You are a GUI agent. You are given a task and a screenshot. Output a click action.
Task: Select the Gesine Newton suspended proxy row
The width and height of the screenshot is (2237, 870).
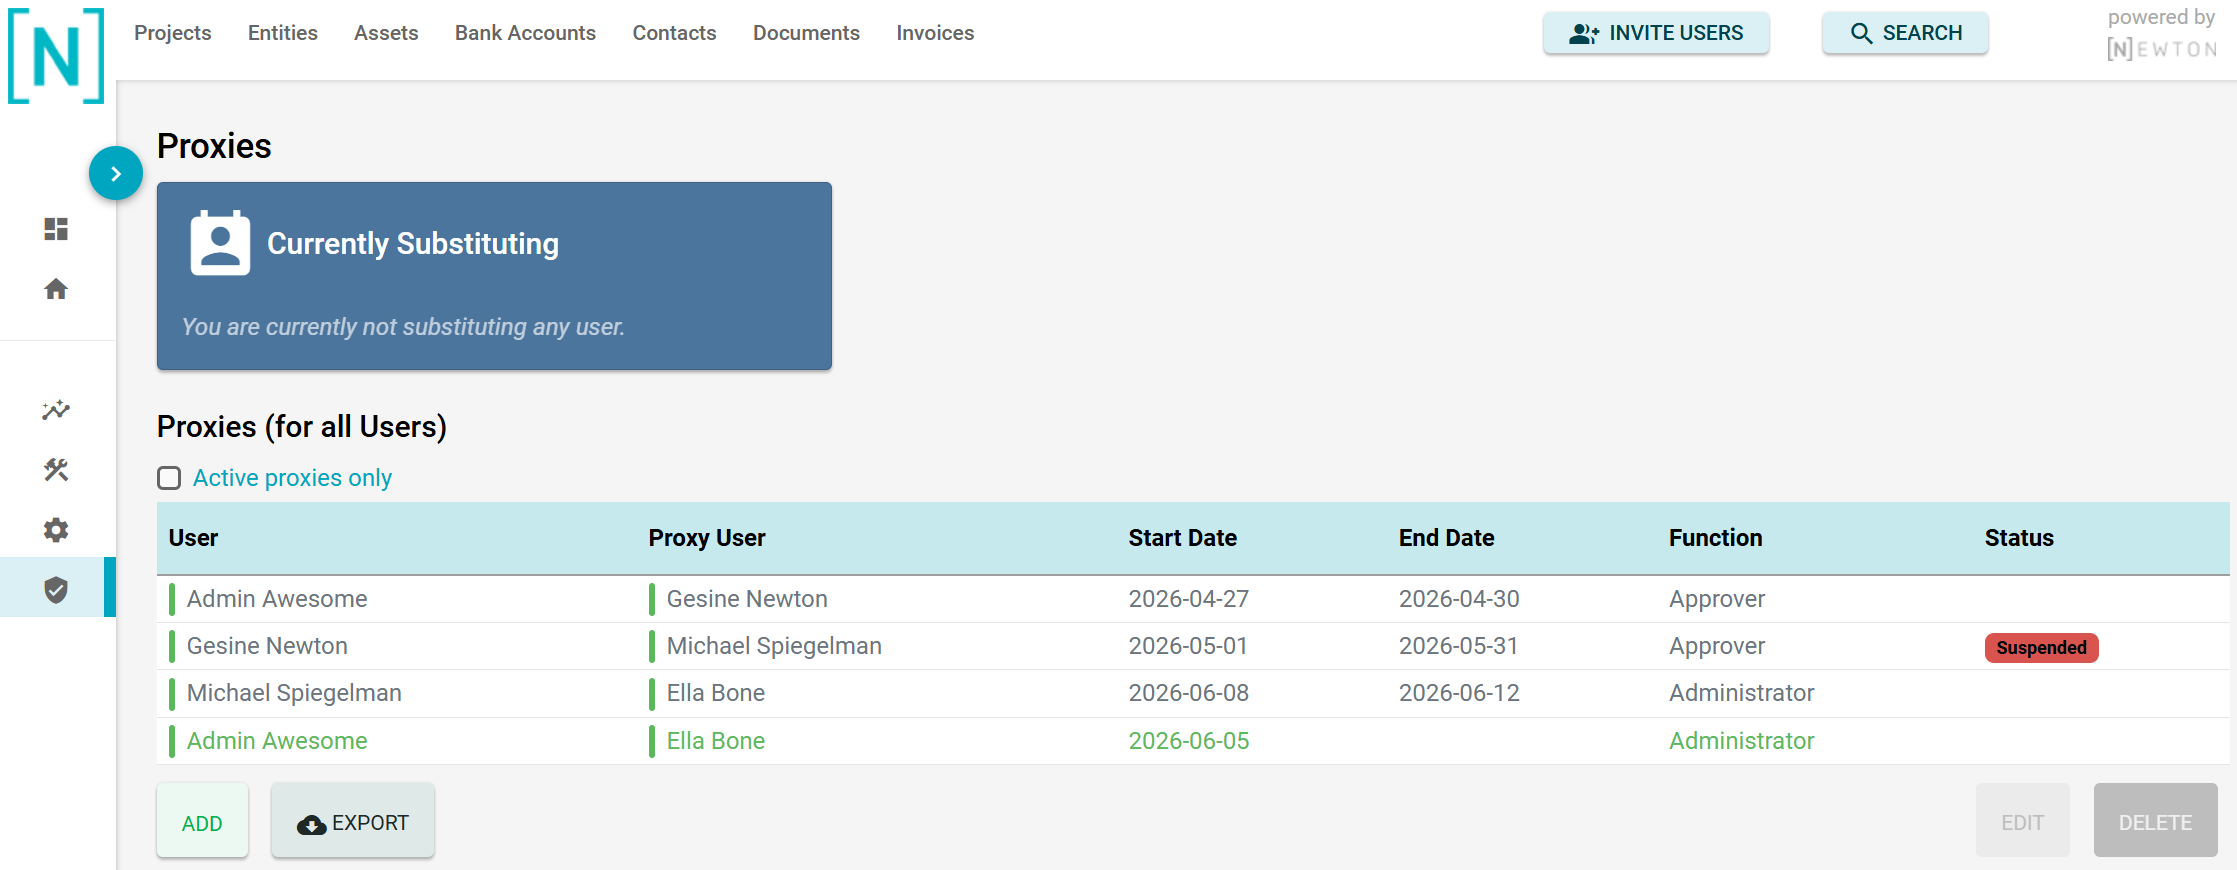point(1193,646)
